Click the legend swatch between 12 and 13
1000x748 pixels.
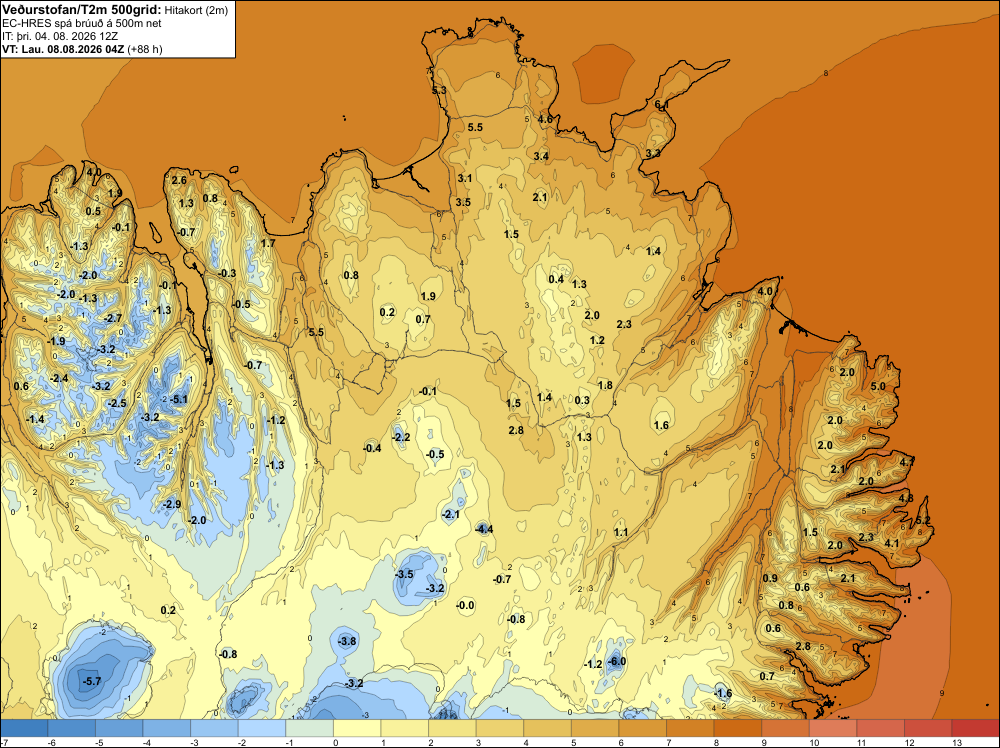[928, 728]
